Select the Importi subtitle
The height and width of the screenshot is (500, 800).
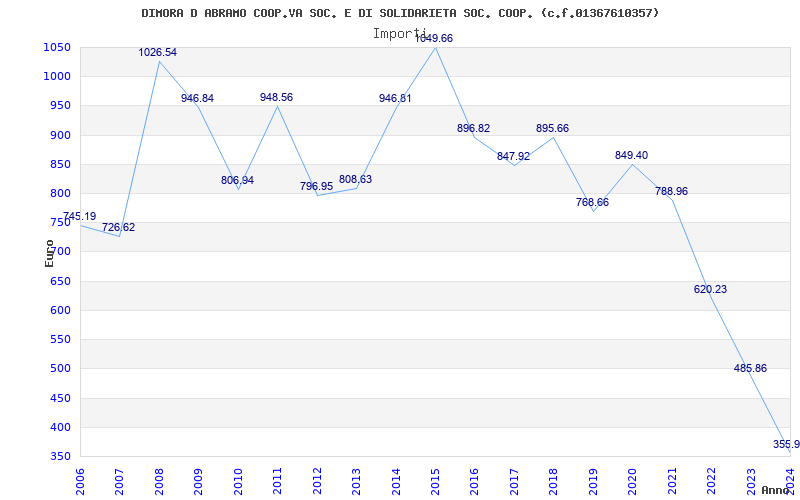[399, 34]
